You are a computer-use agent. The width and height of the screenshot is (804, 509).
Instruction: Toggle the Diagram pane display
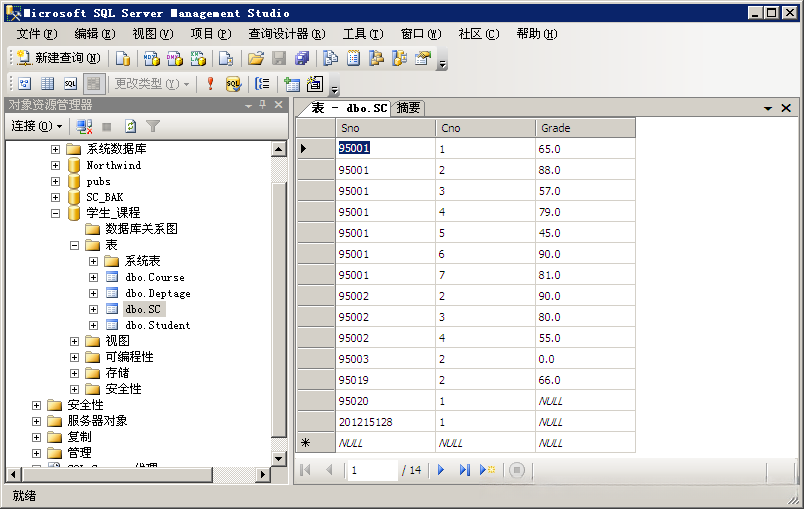coord(24,84)
